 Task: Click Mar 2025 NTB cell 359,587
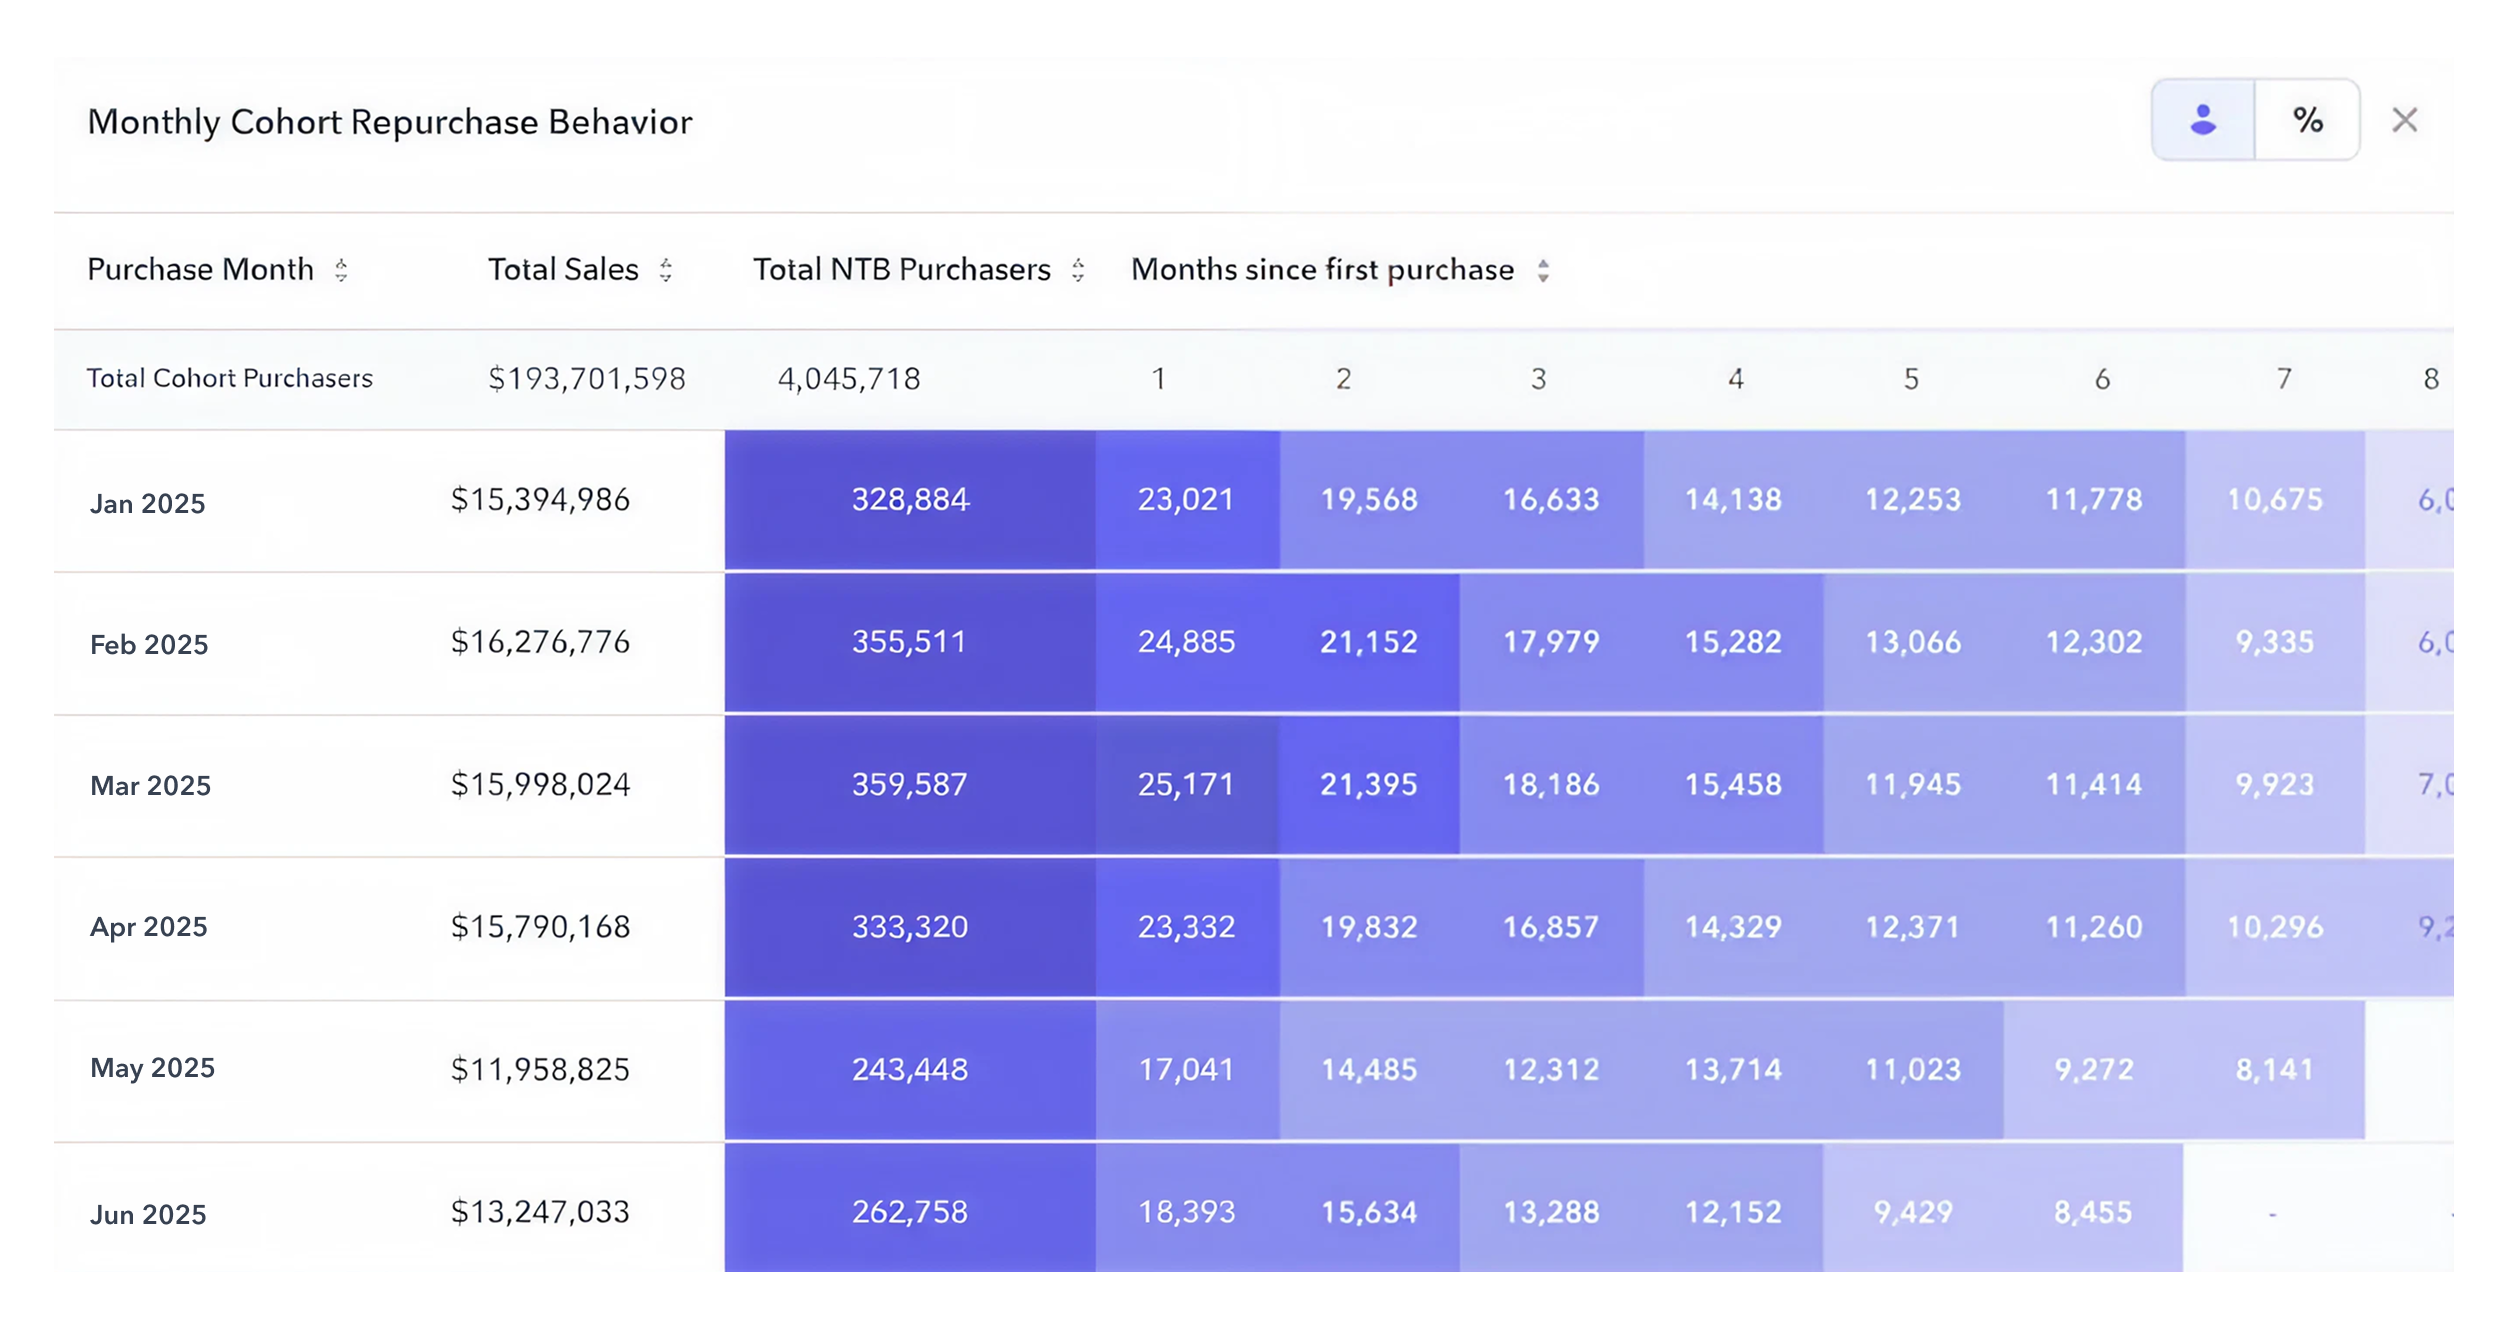[x=909, y=784]
